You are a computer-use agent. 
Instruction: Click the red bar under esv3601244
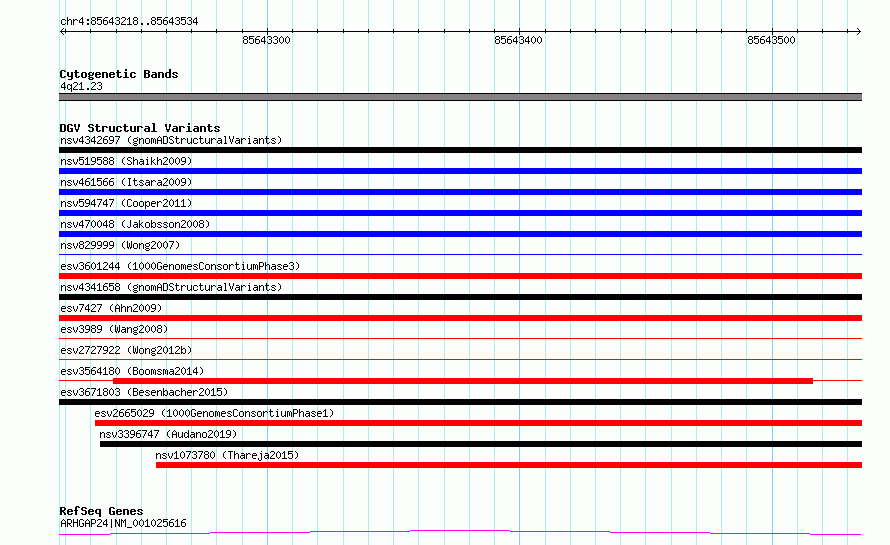460,276
